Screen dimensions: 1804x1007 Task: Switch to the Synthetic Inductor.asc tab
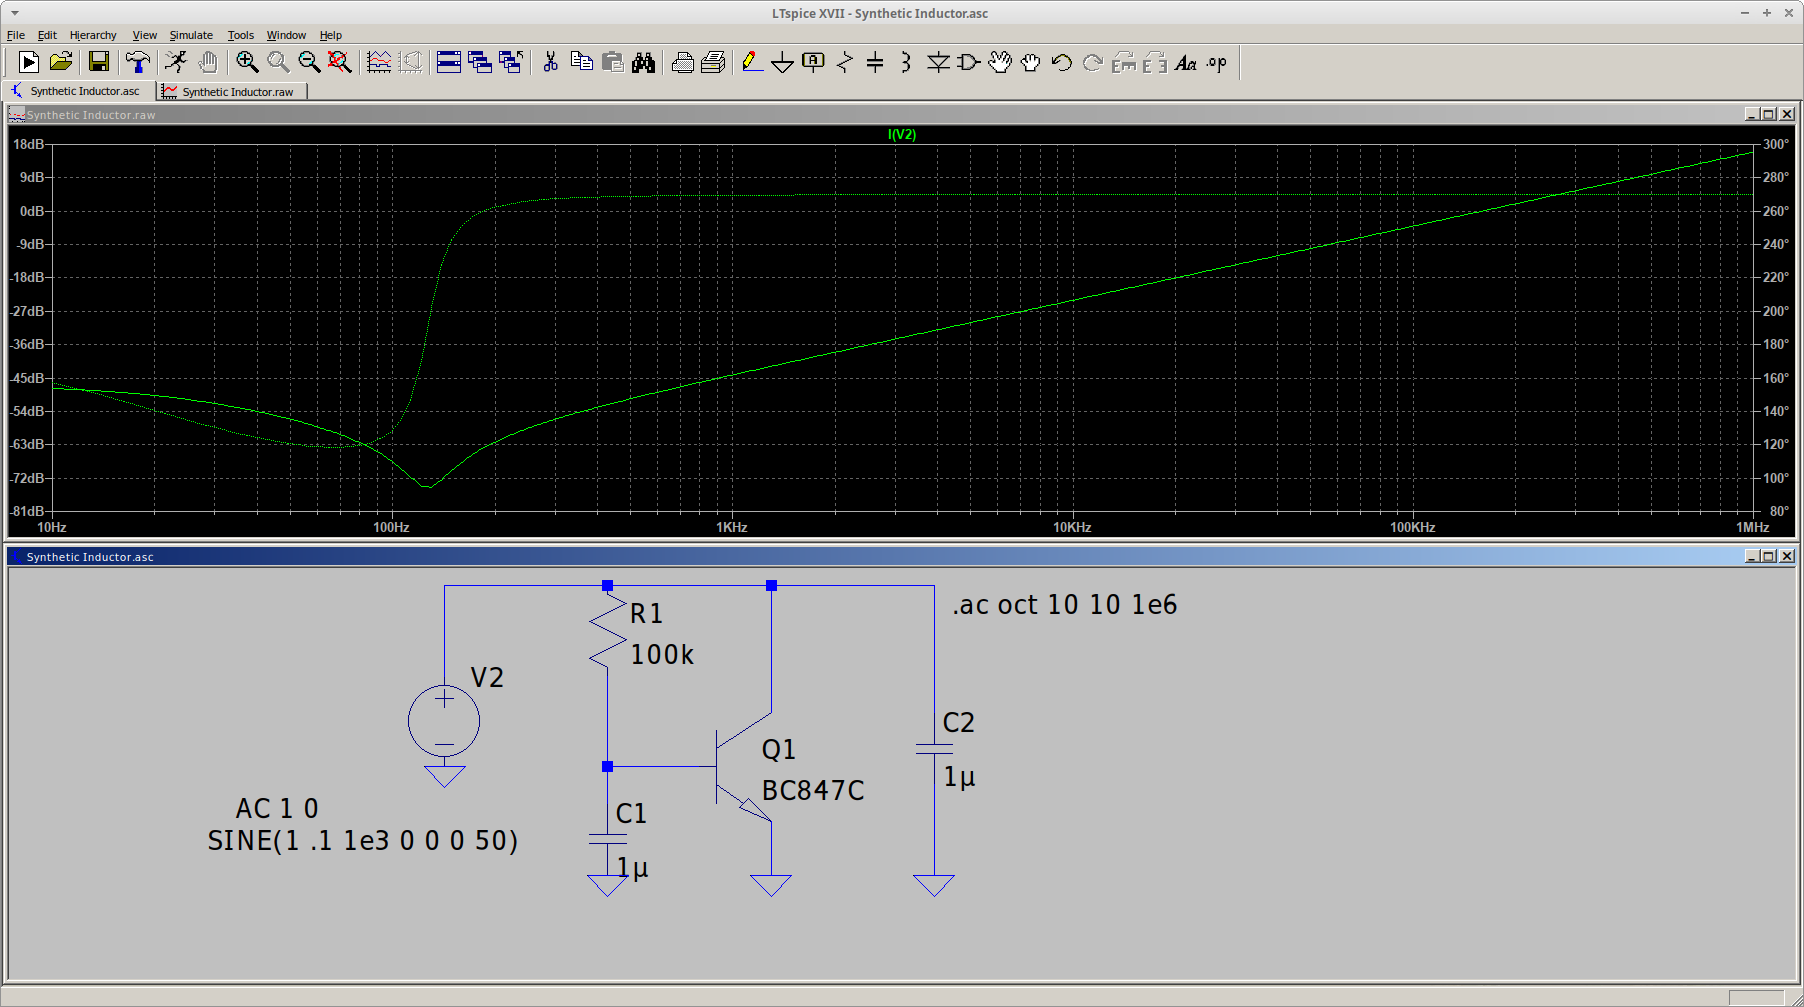[x=79, y=91]
